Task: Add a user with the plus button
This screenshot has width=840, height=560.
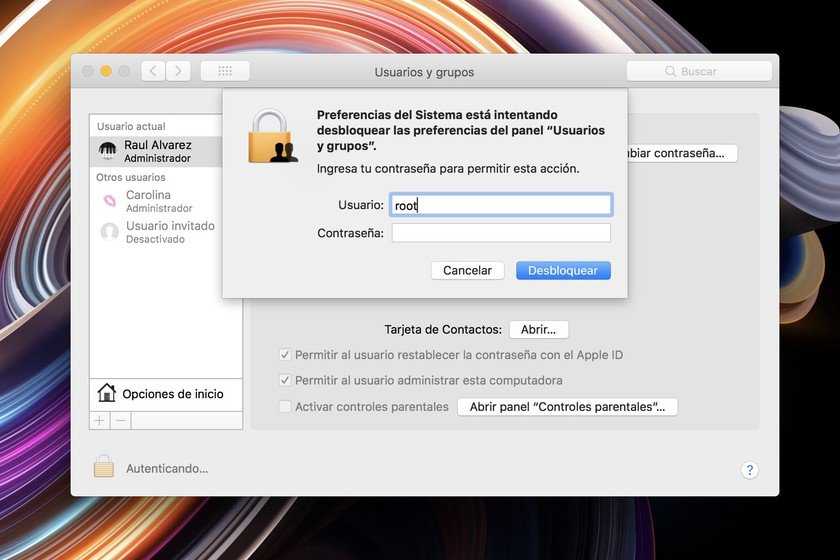Action: click(x=100, y=421)
